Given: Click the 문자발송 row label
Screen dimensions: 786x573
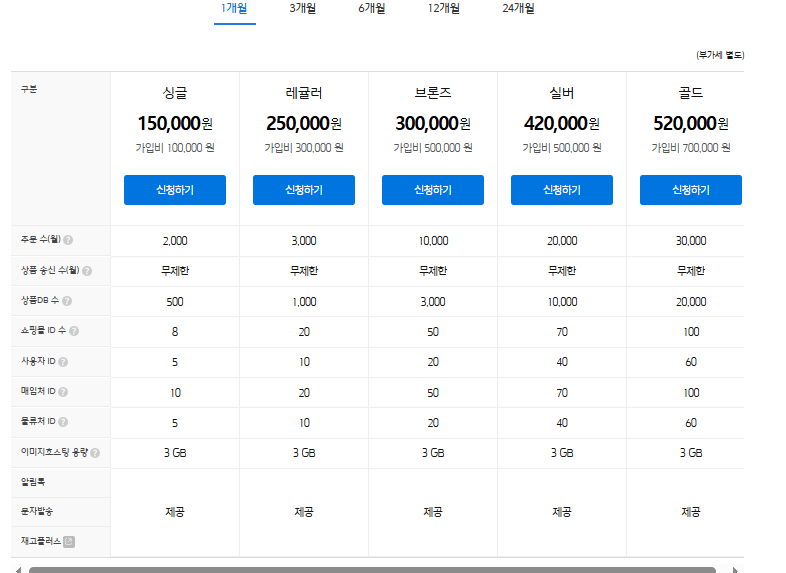Looking at the screenshot, I should pos(37,512).
